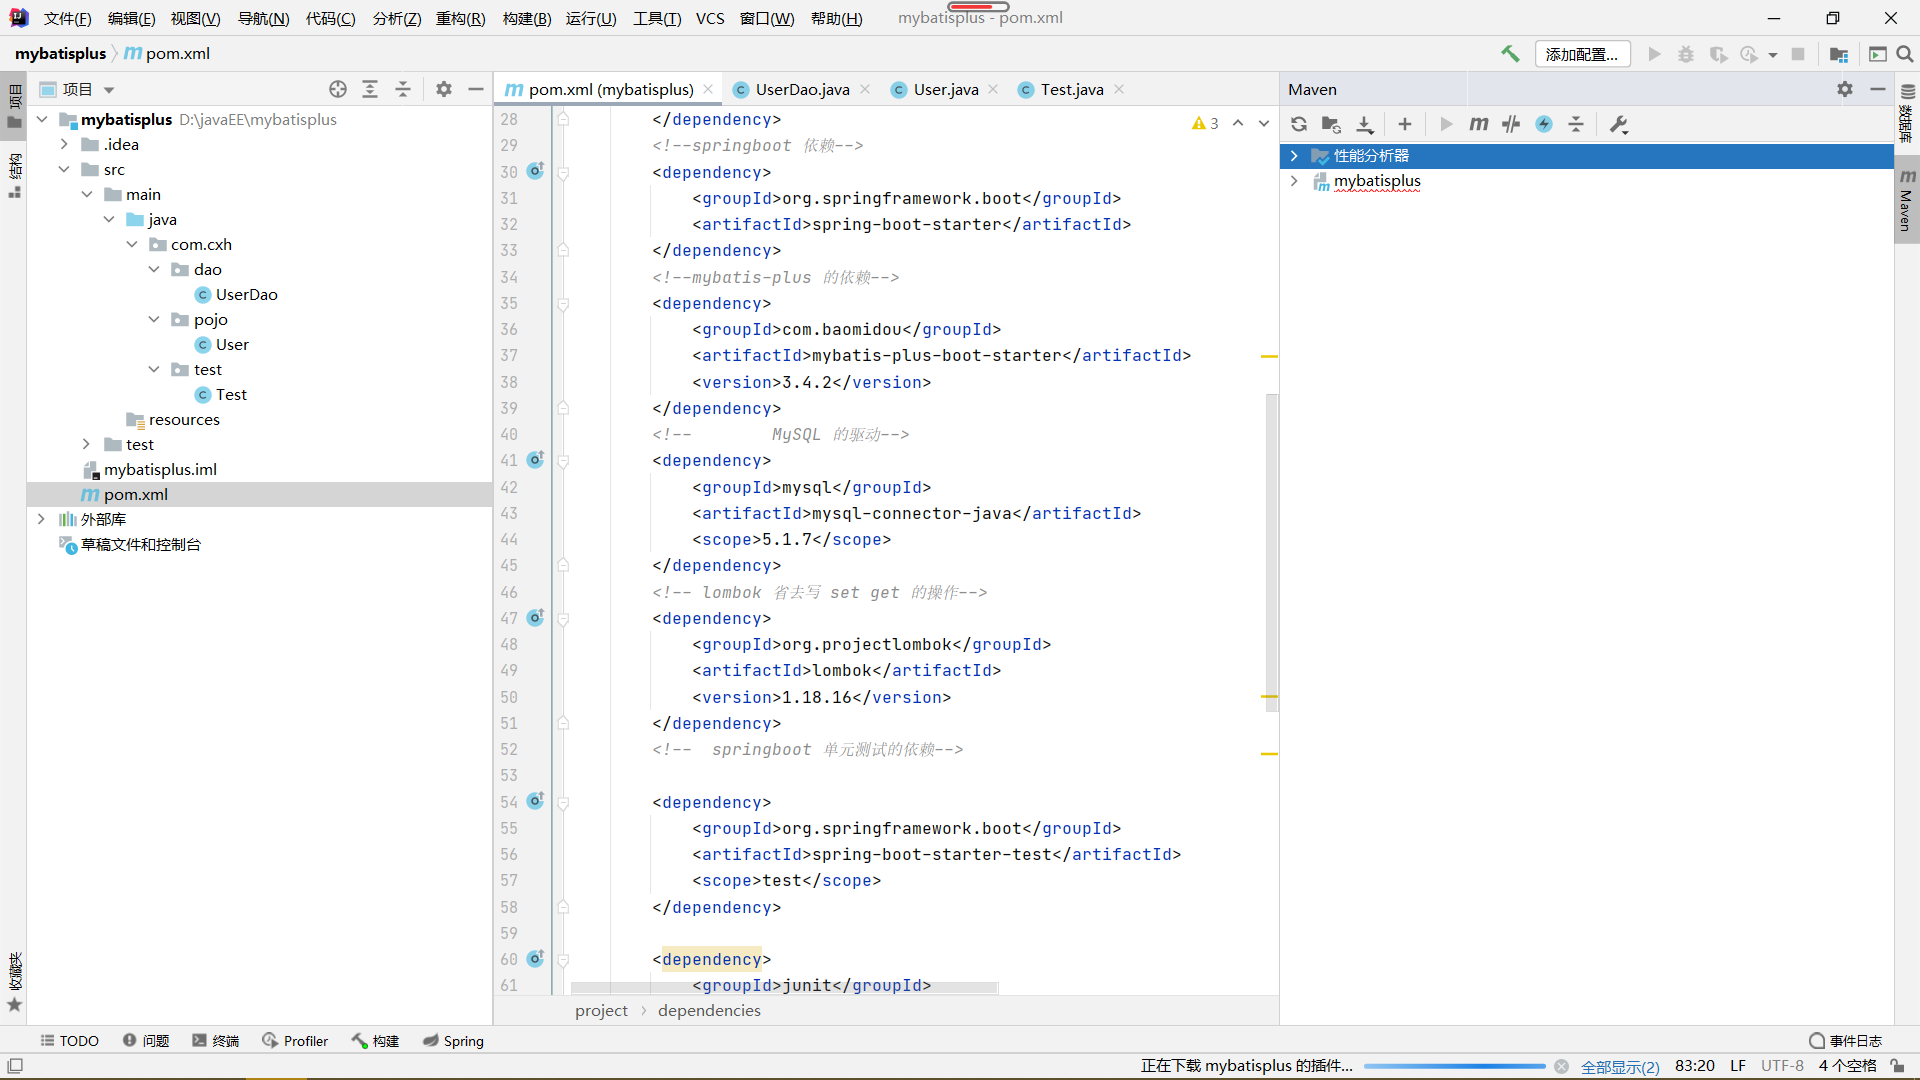This screenshot has height=1080, width=1920.
Task: Select UserDao class in project tree
Action: 246,294
